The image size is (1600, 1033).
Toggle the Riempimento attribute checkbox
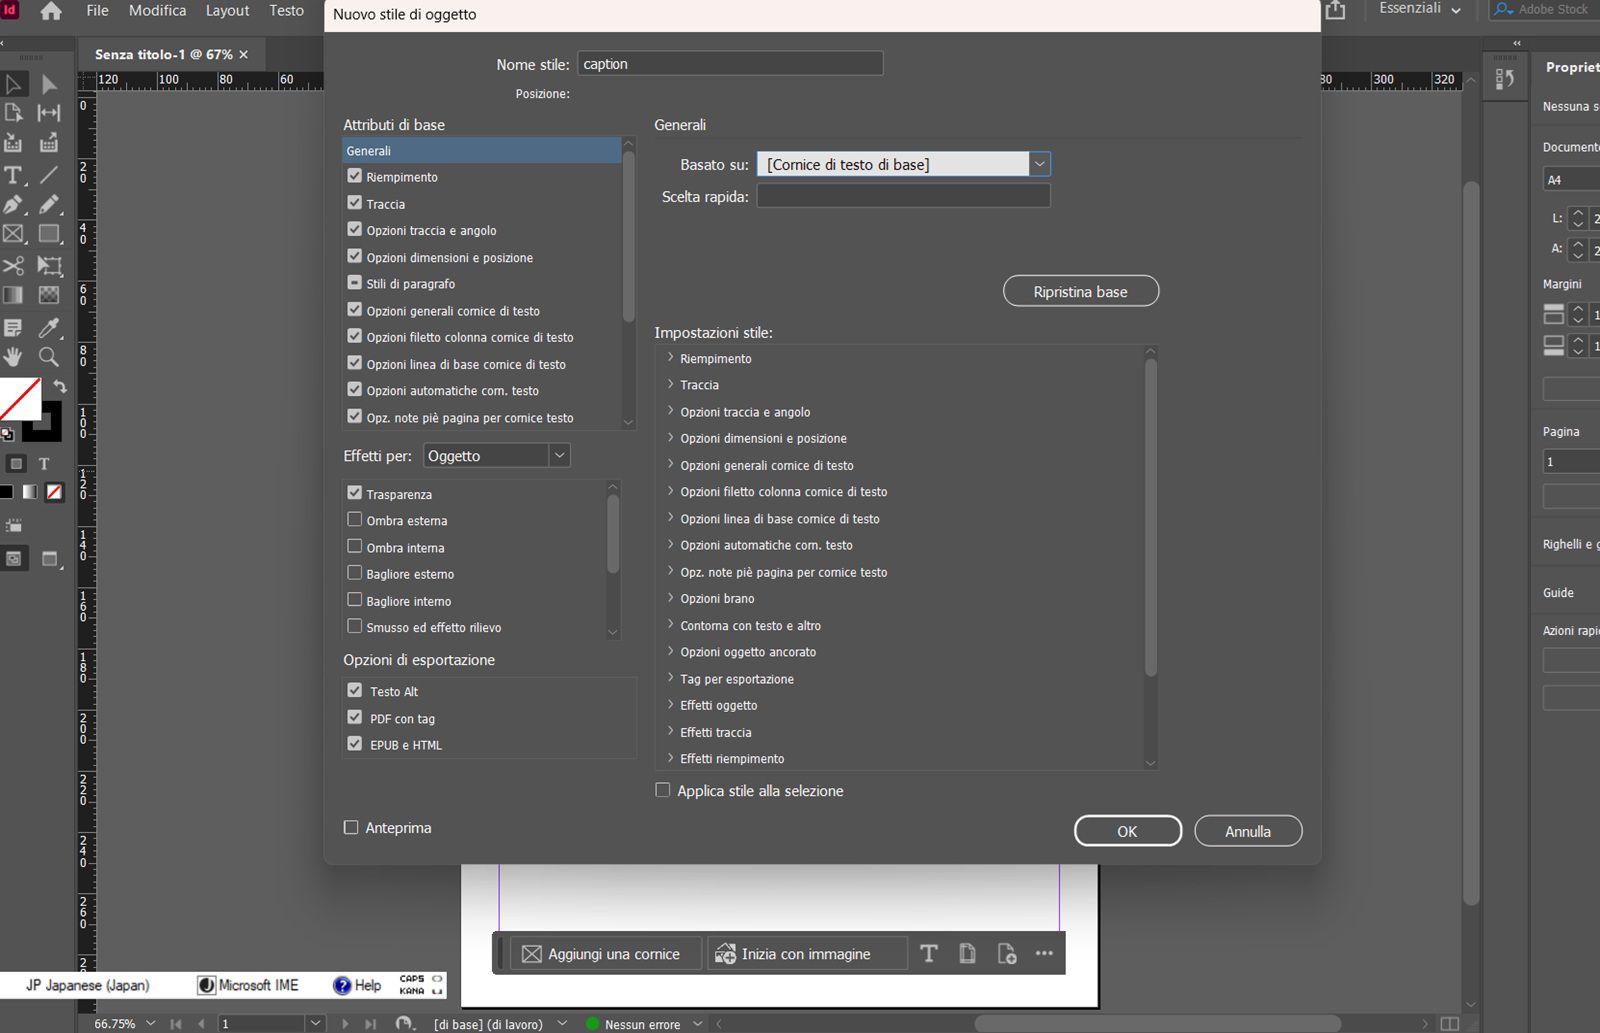pos(354,176)
